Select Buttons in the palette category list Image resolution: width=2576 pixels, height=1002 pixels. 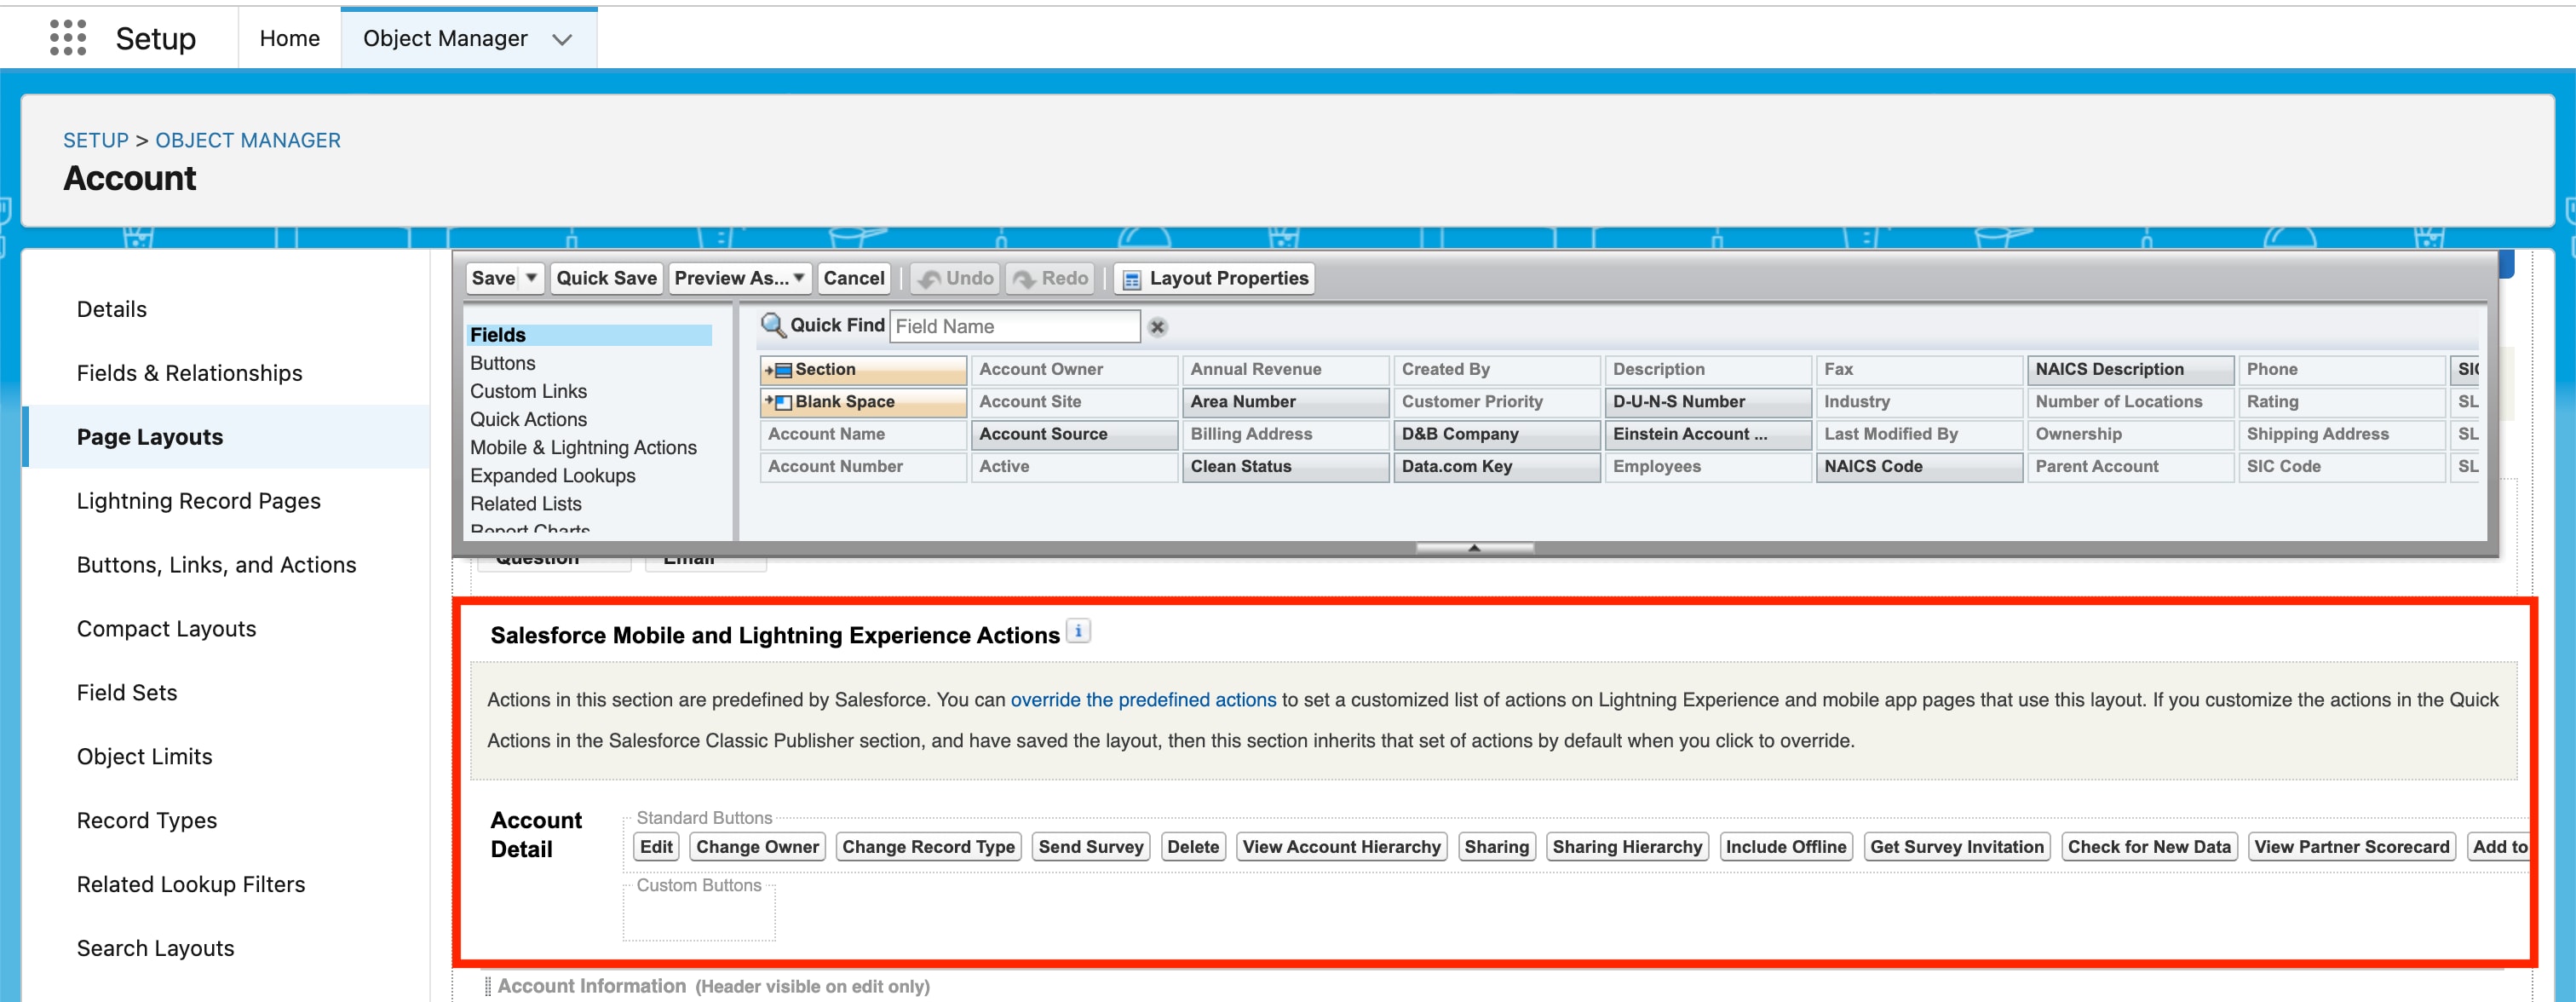(x=503, y=363)
